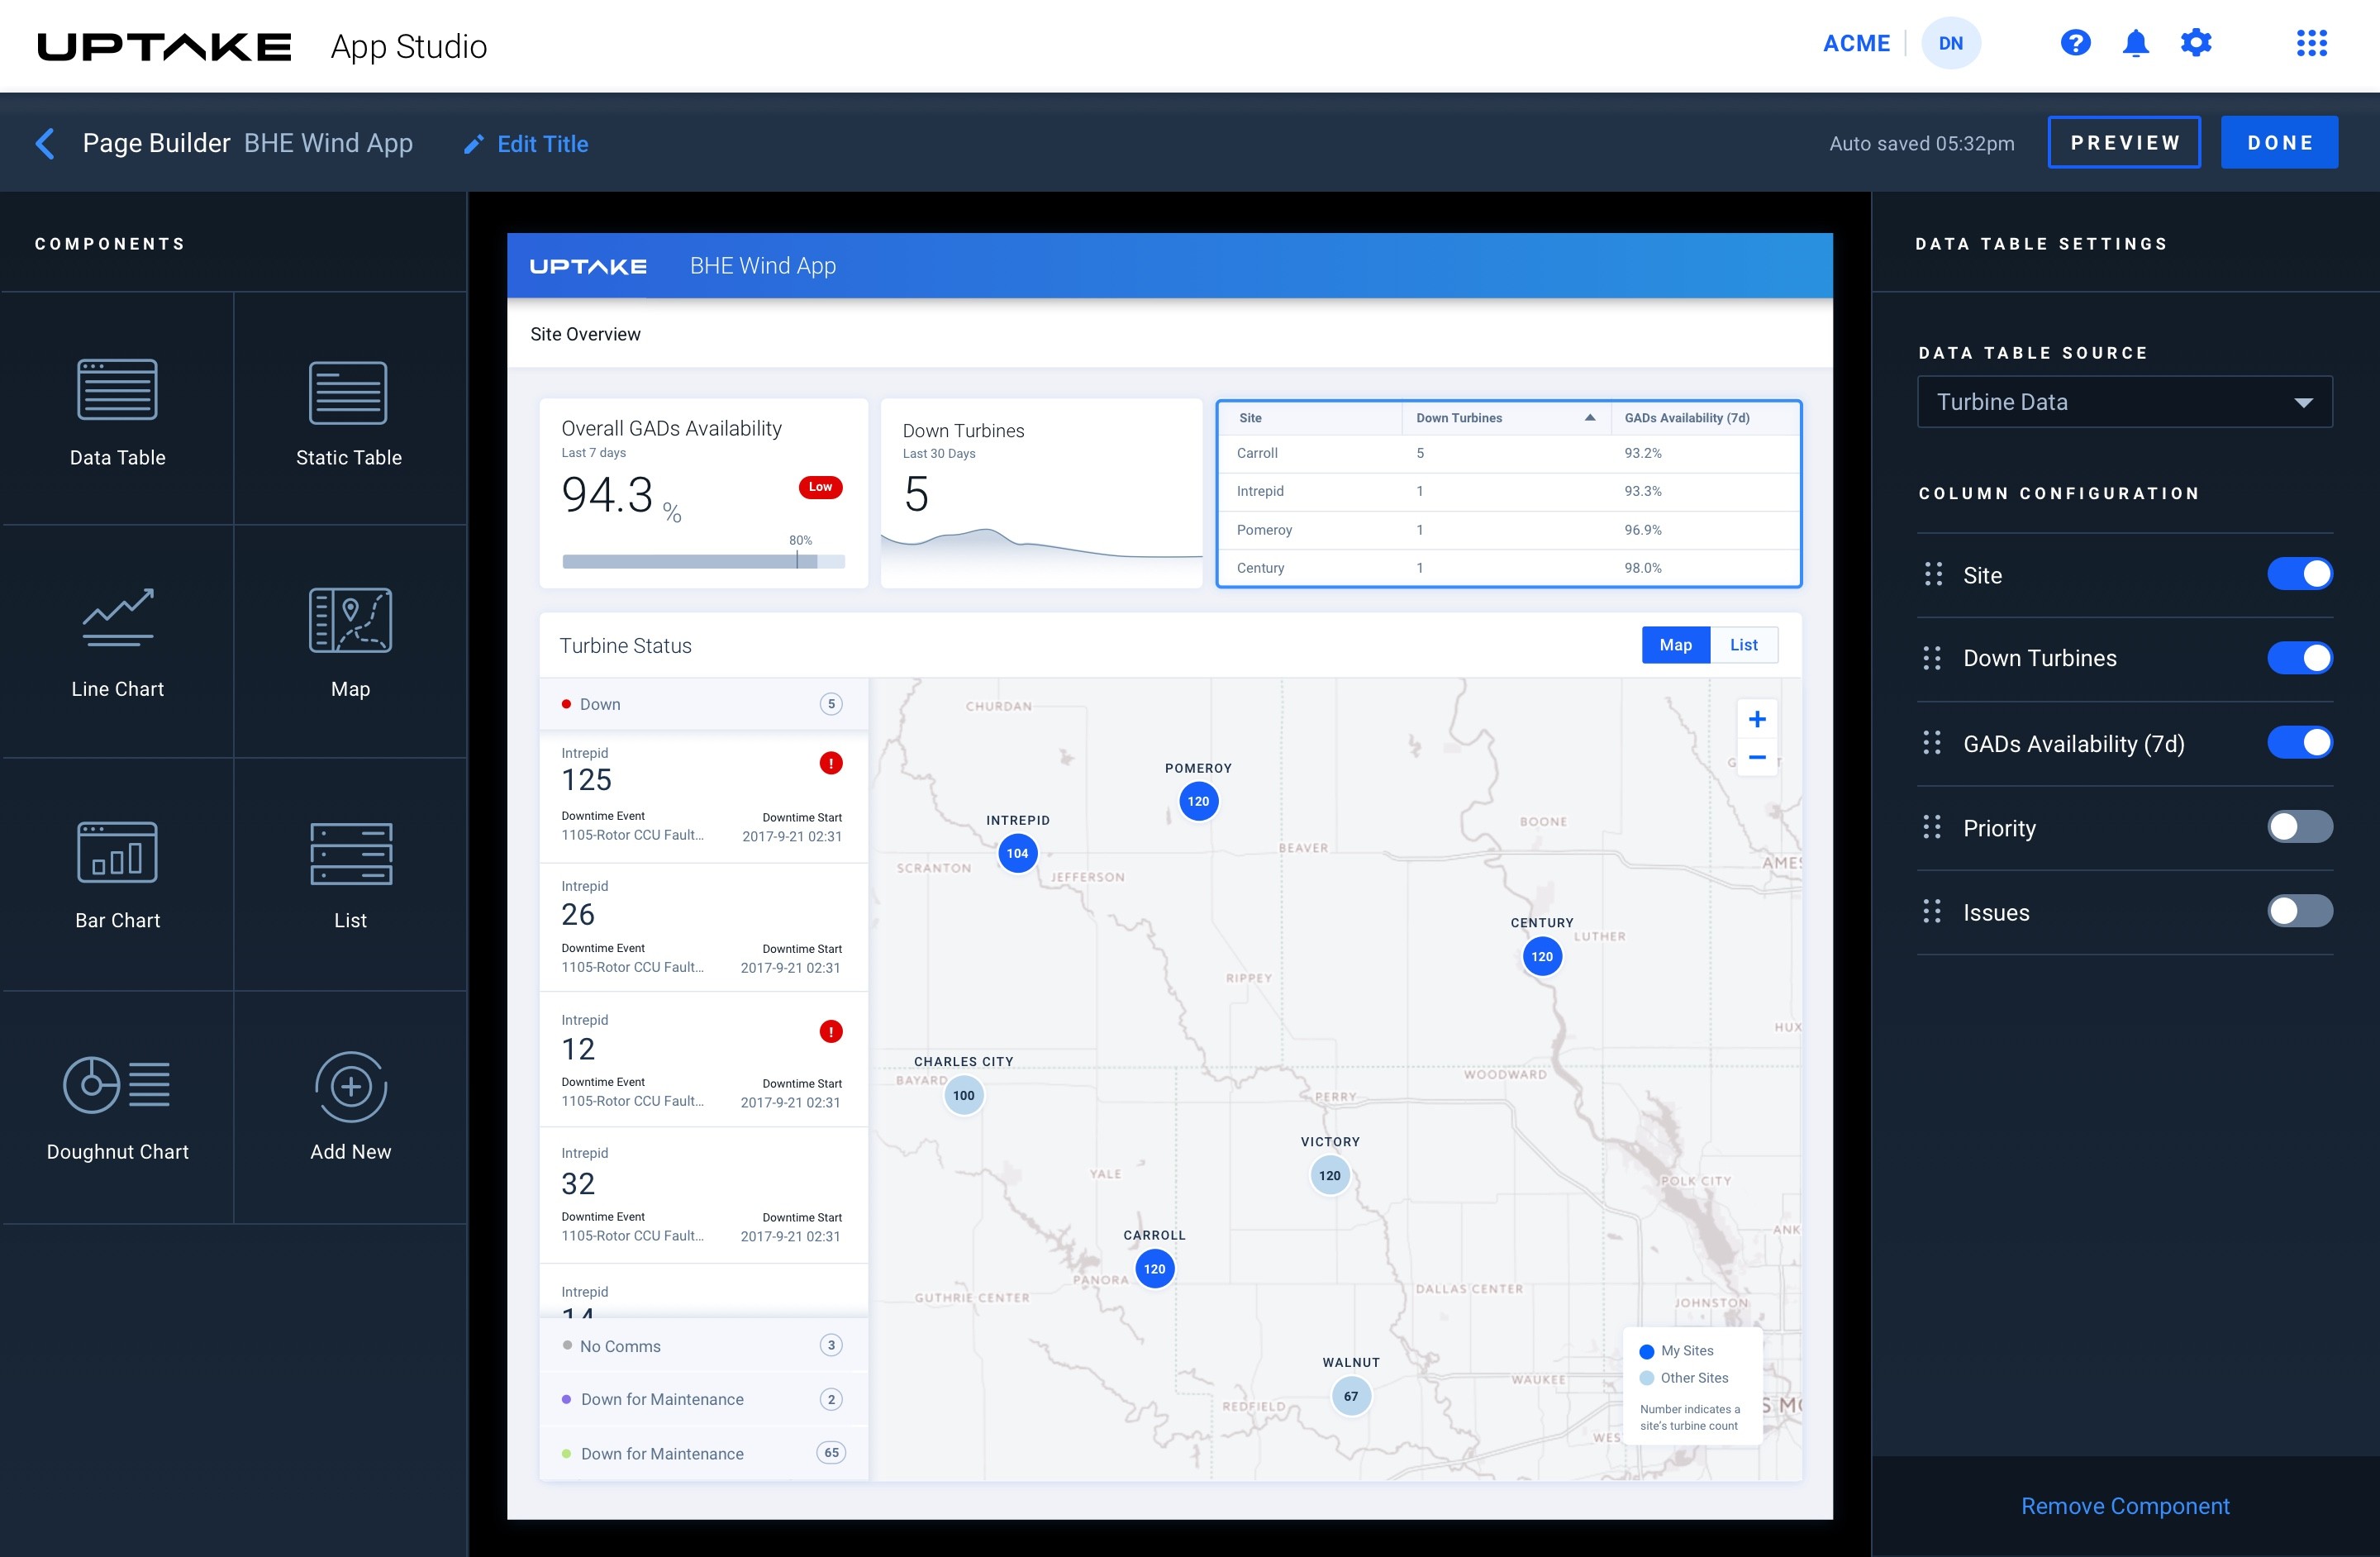The image size is (2380, 1557).
Task: Disable the Site column toggle
Action: pos(2299,574)
